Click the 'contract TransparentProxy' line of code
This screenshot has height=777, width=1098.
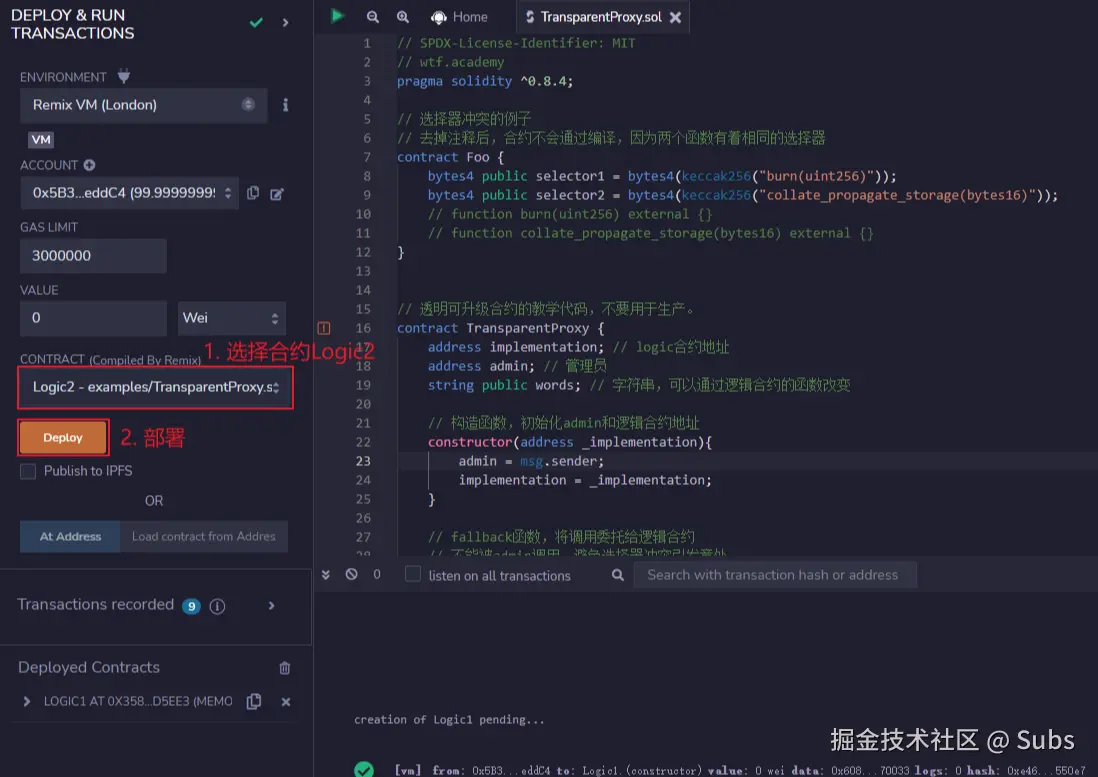tap(501, 328)
